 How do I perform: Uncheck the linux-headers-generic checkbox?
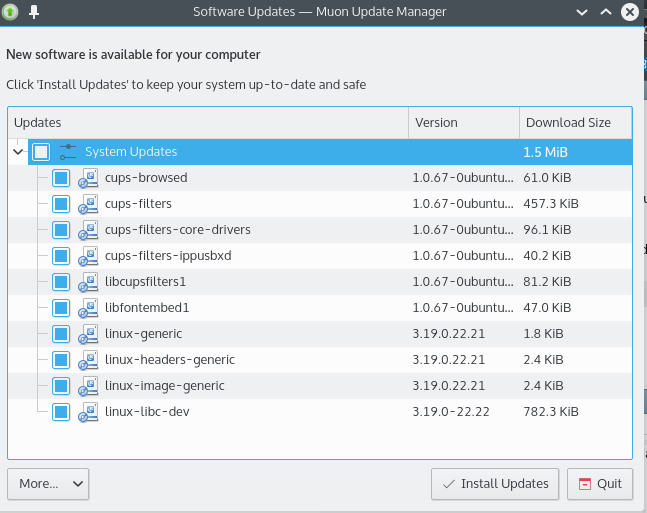click(x=61, y=360)
